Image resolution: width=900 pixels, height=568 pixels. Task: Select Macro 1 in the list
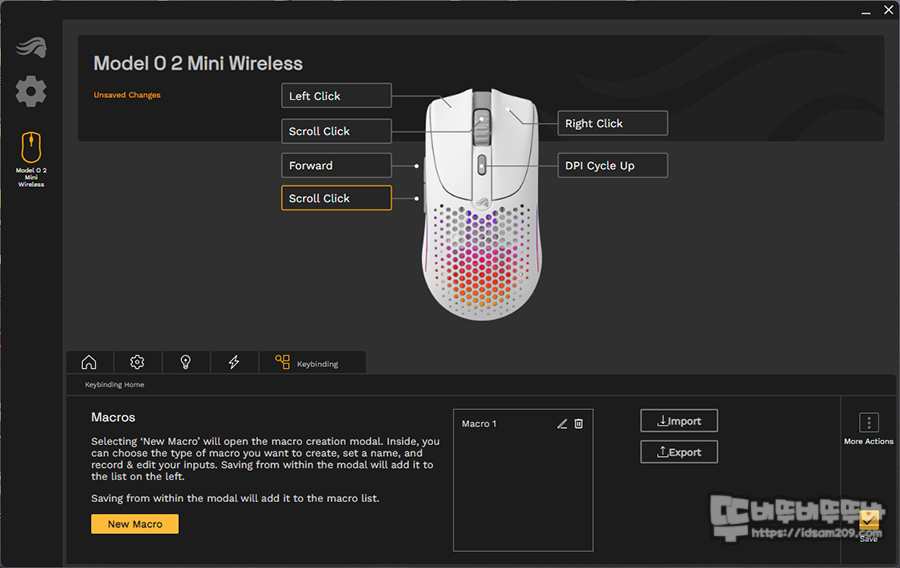pos(479,423)
